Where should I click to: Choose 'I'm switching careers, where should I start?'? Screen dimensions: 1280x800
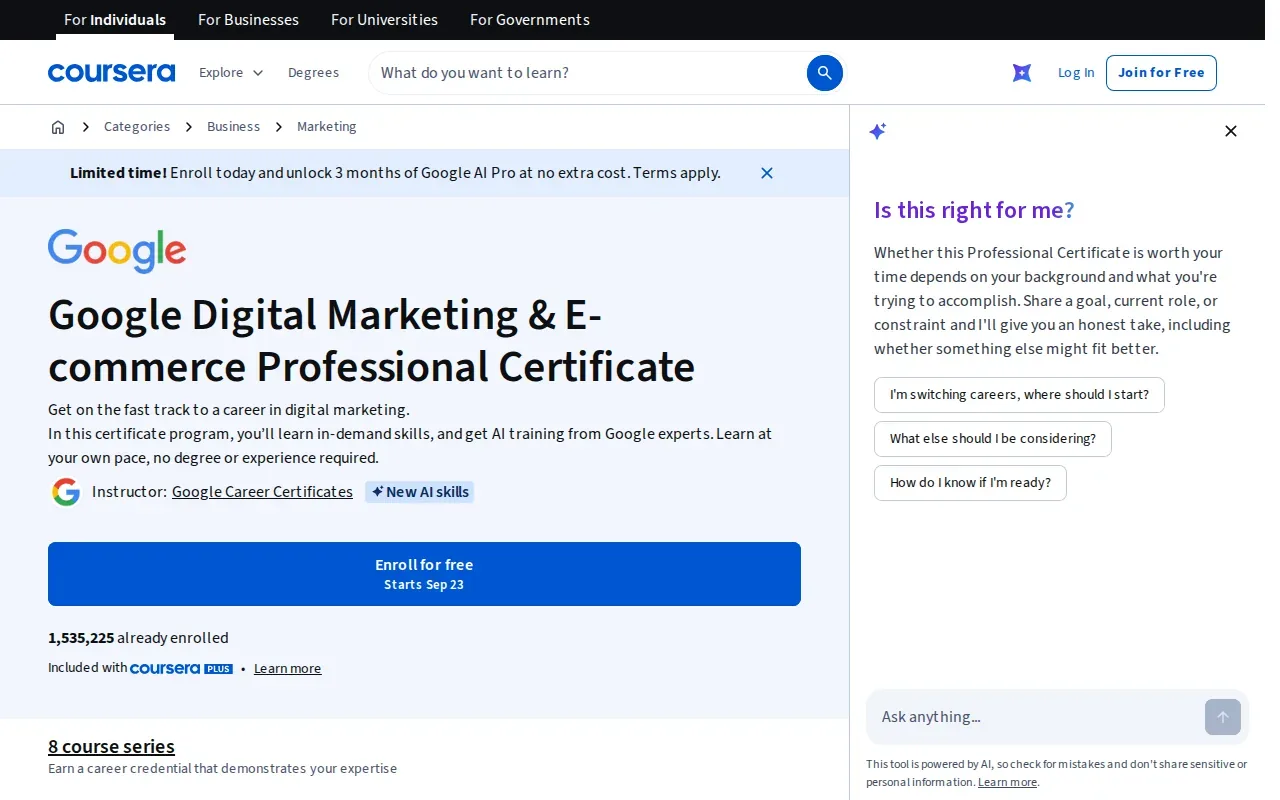click(x=1019, y=395)
